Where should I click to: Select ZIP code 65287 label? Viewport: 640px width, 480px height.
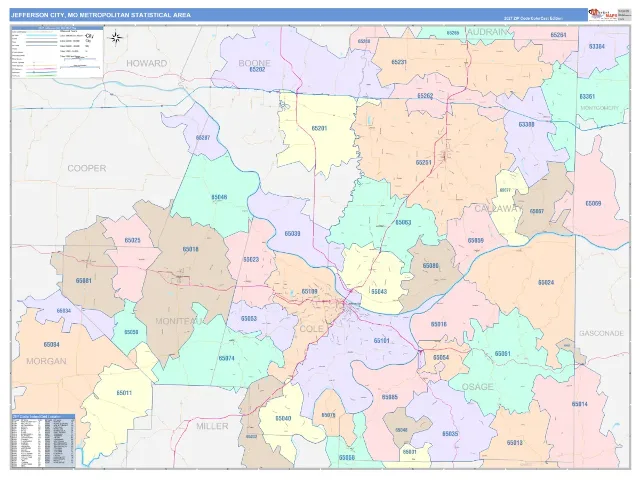point(203,138)
